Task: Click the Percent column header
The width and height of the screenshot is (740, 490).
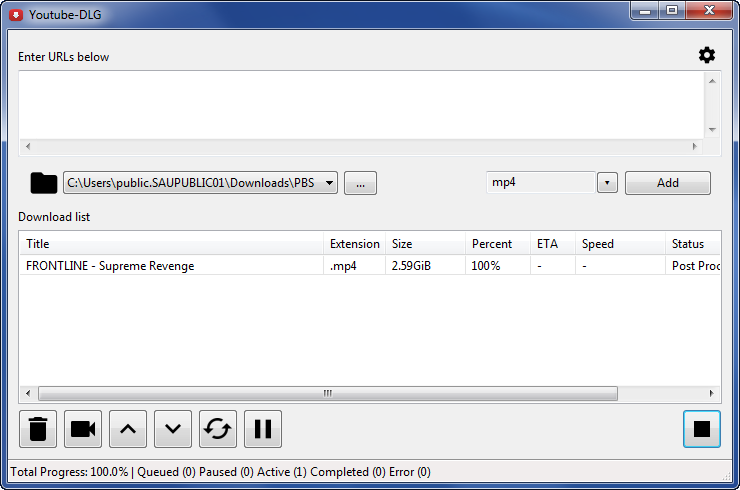Action: (x=498, y=244)
